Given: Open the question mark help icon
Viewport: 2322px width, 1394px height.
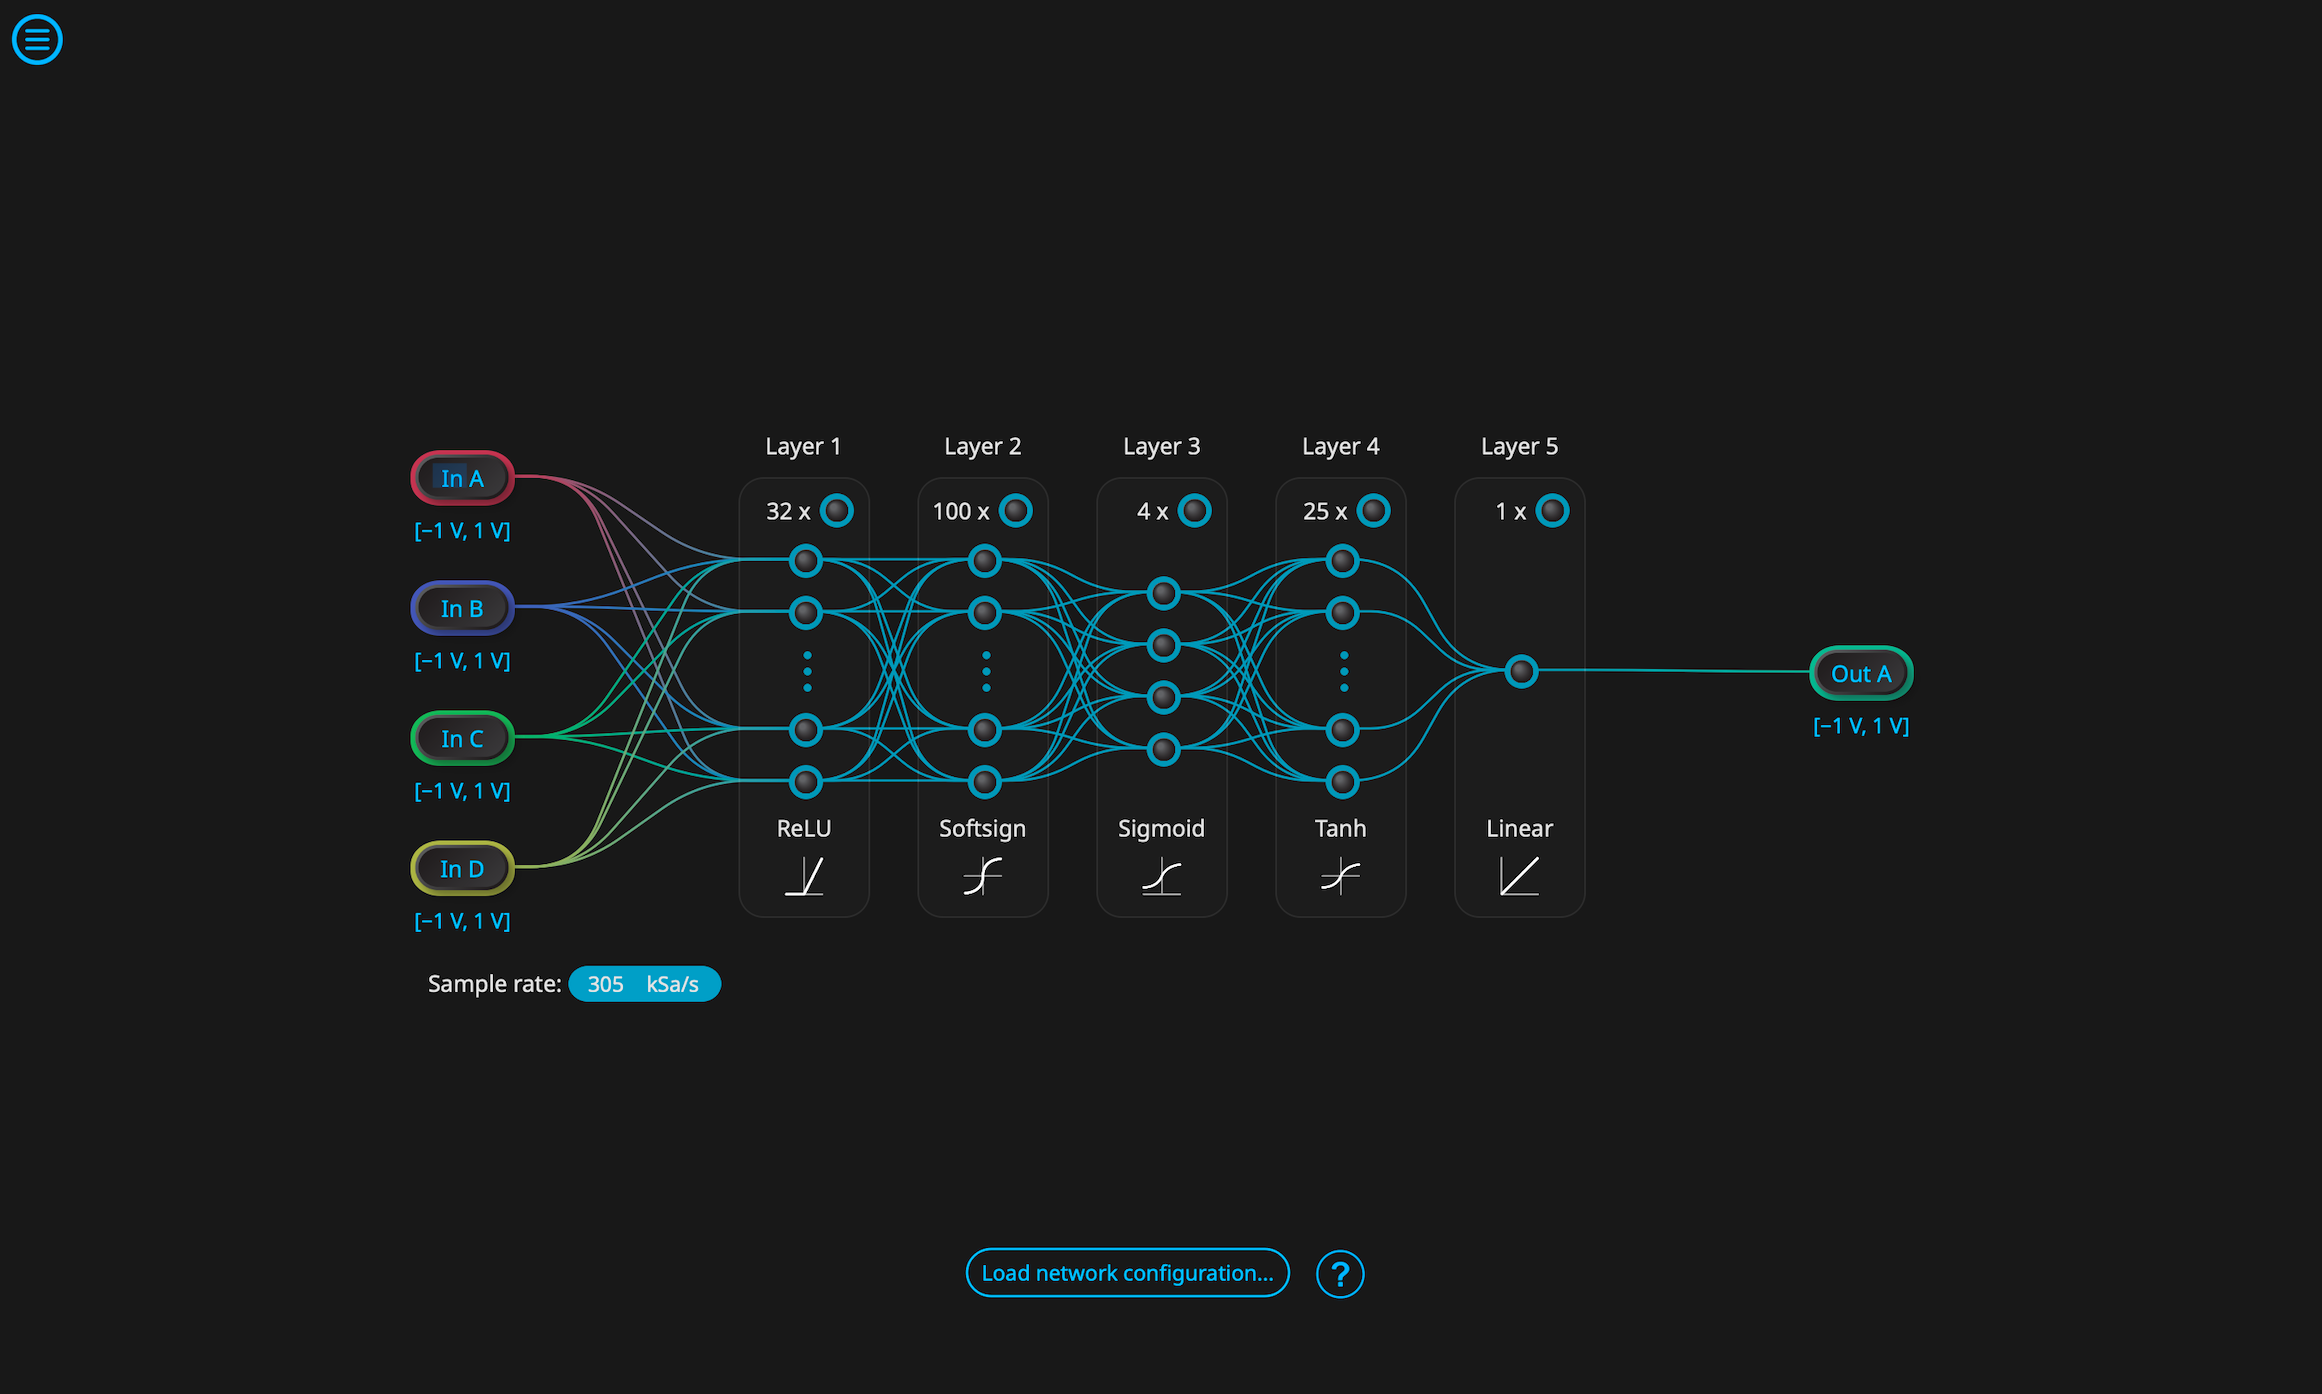Looking at the screenshot, I should [x=1340, y=1274].
